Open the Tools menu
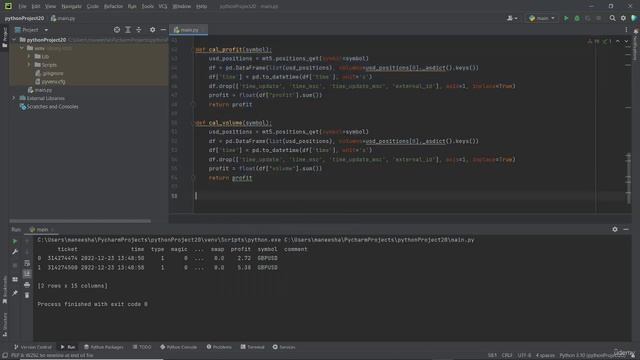Screen dimensions: 640x360 [147, 6]
